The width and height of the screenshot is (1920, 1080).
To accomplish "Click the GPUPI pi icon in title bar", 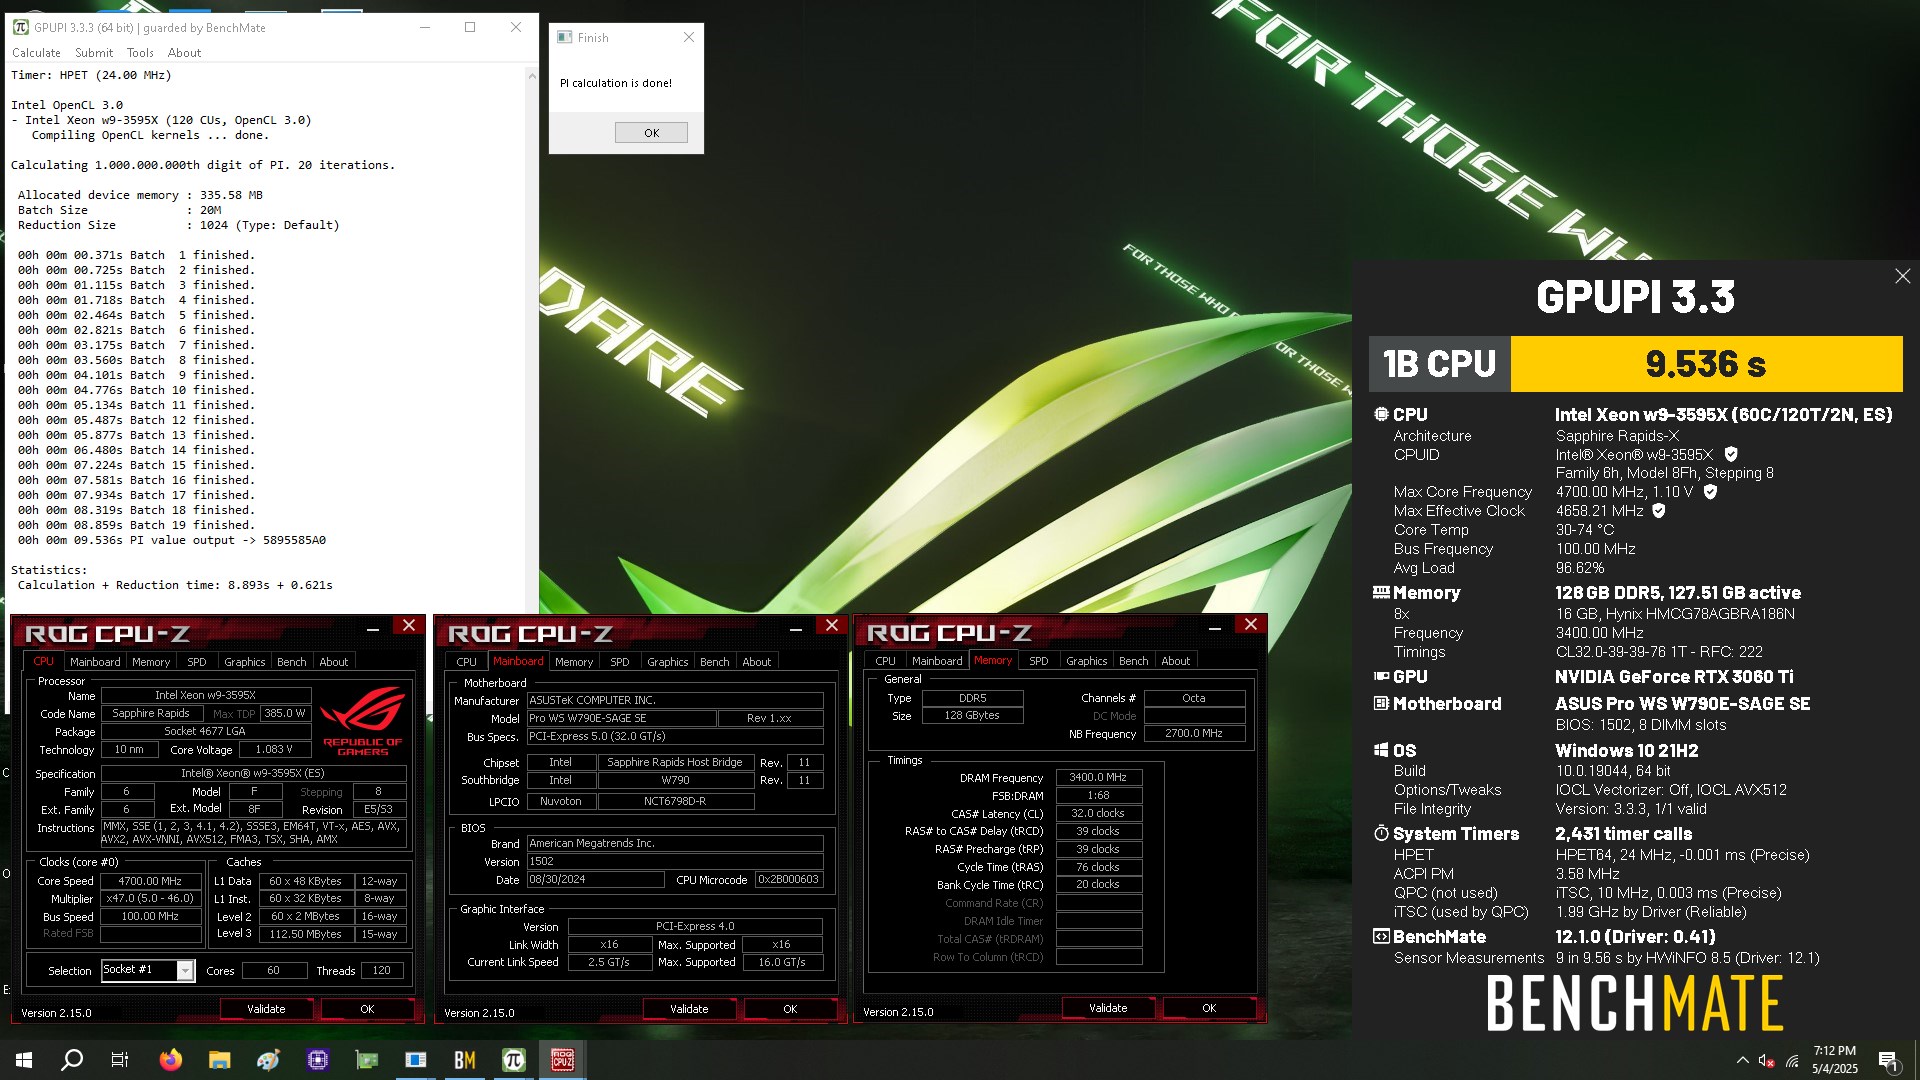I will coord(21,27).
